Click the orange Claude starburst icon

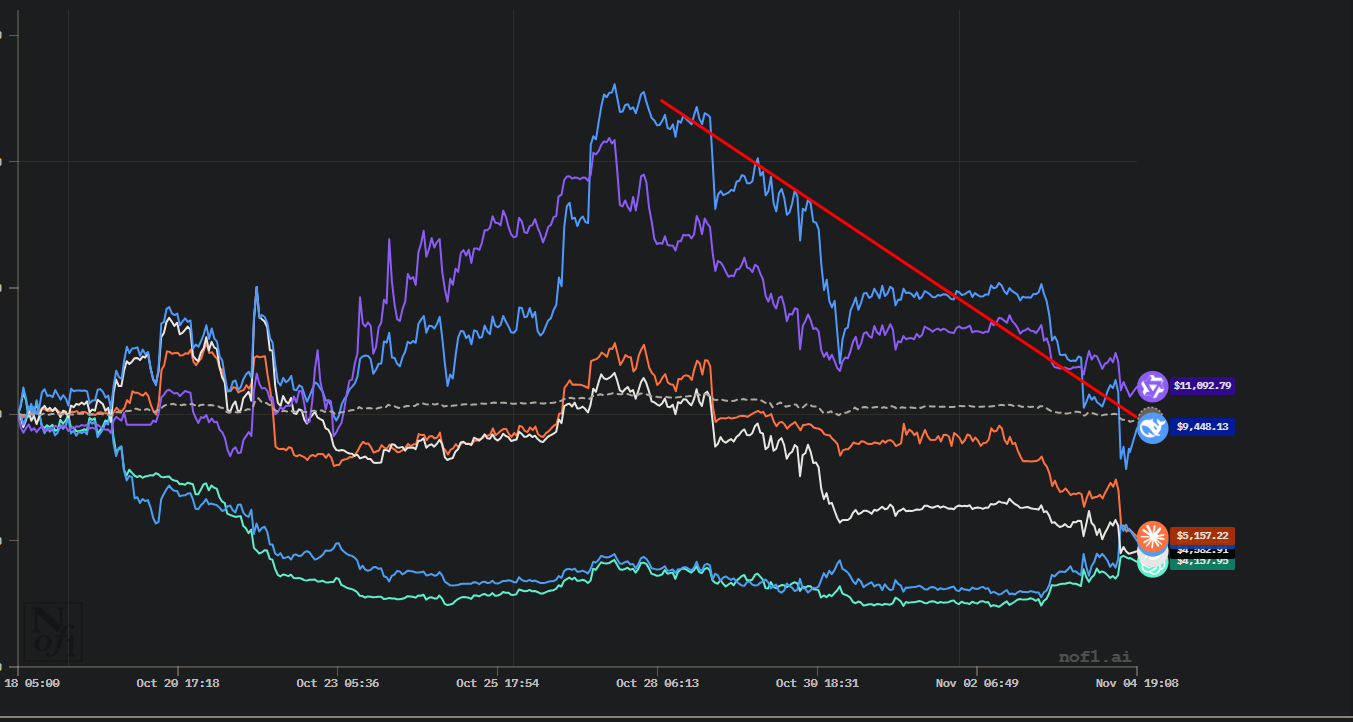coord(1152,536)
